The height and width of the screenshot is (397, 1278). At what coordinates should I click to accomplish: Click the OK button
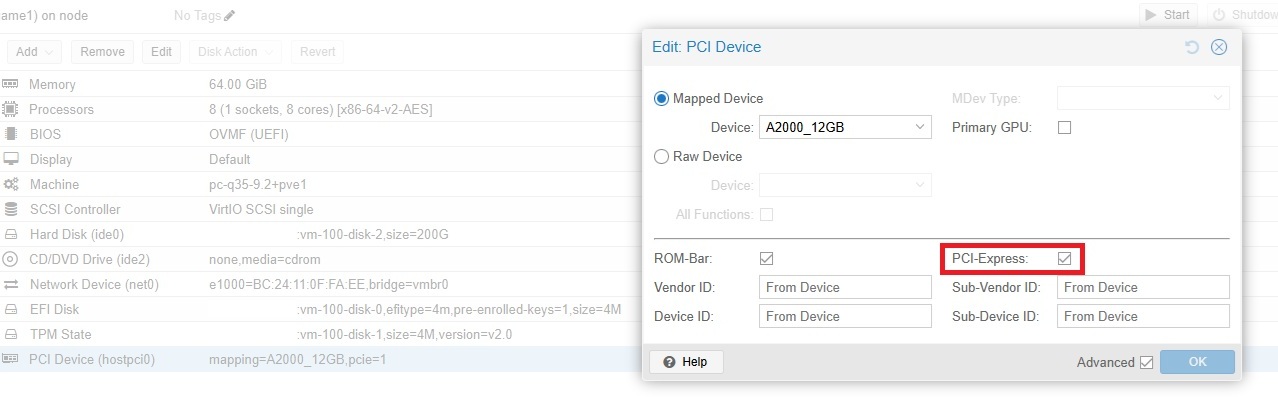pos(1197,362)
